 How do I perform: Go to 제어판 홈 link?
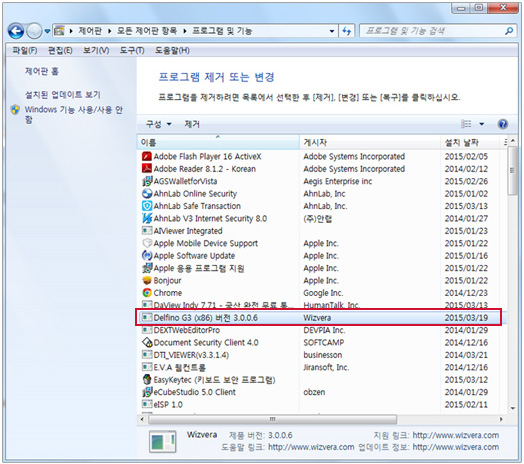coord(42,71)
